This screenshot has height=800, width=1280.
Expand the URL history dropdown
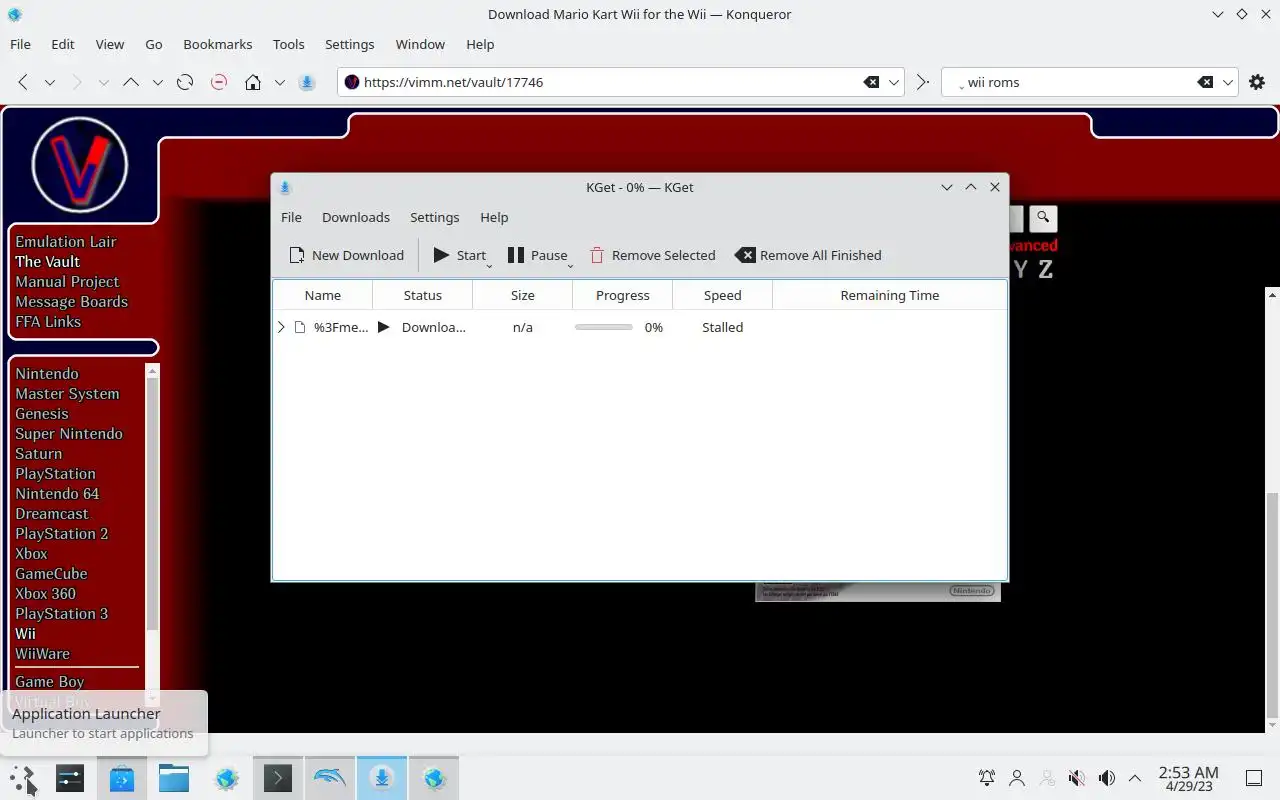(895, 82)
